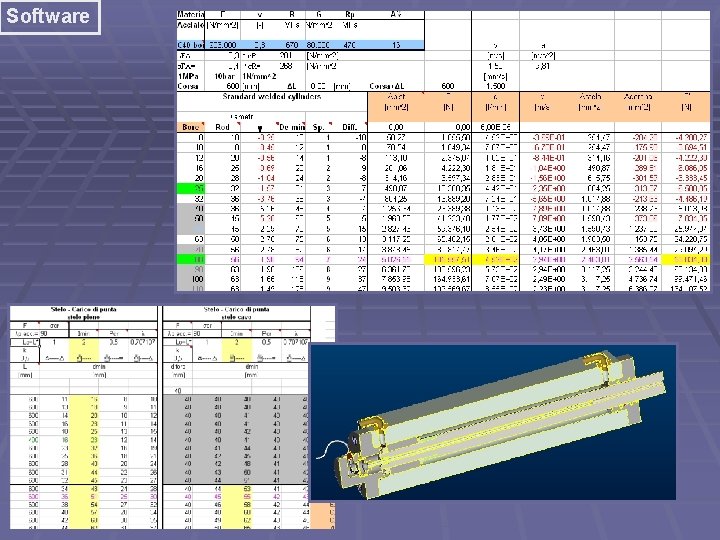Click the 'Stelo - Carico di punta stelo cavo' heading
720x540 pixels.
pyautogui.click(x=236, y=313)
